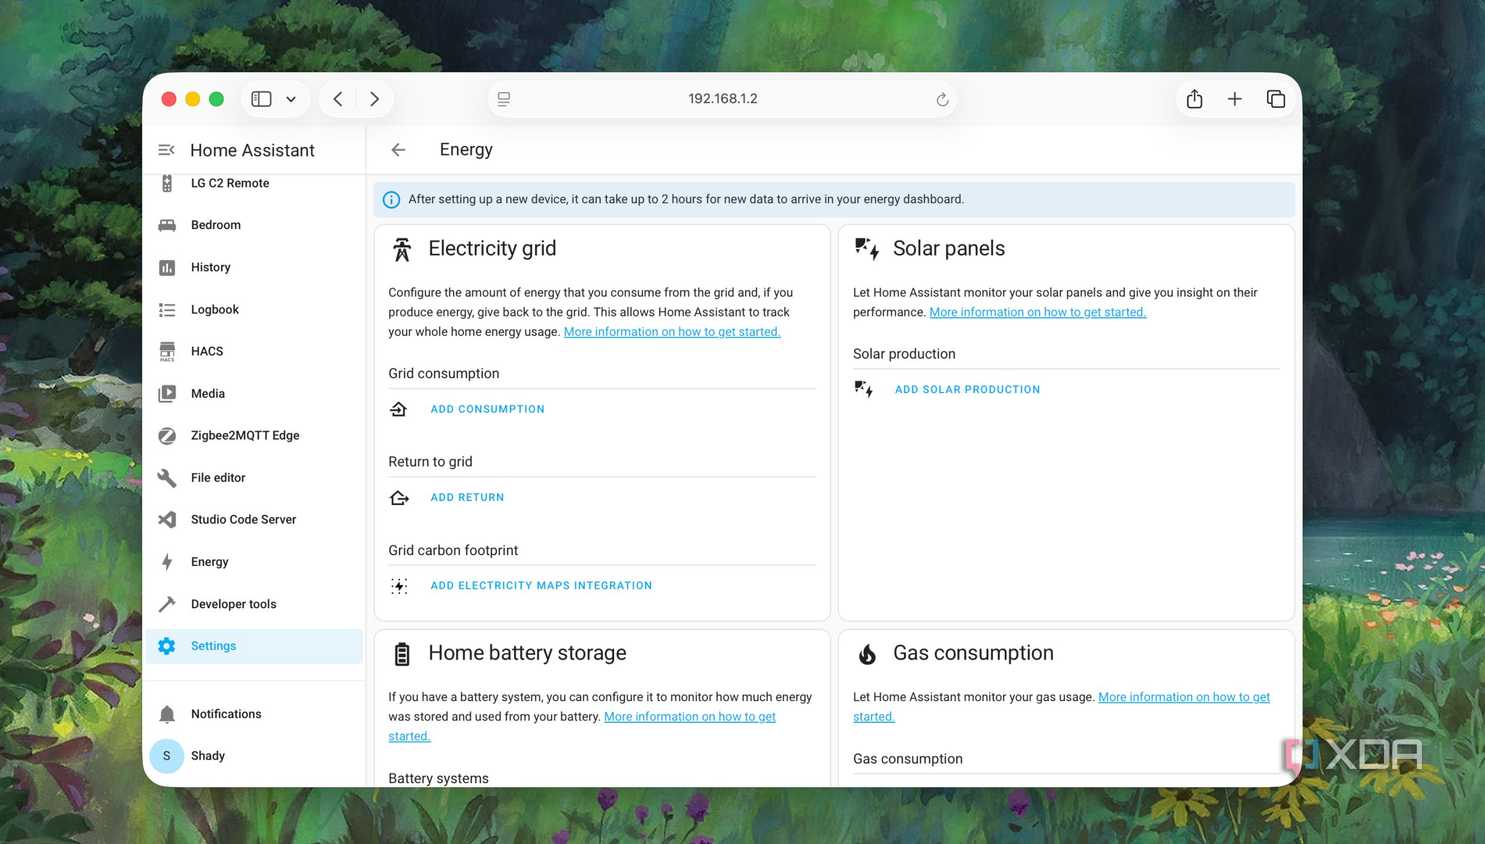
Task: Click the Home battery storage heading
Action: (x=527, y=653)
